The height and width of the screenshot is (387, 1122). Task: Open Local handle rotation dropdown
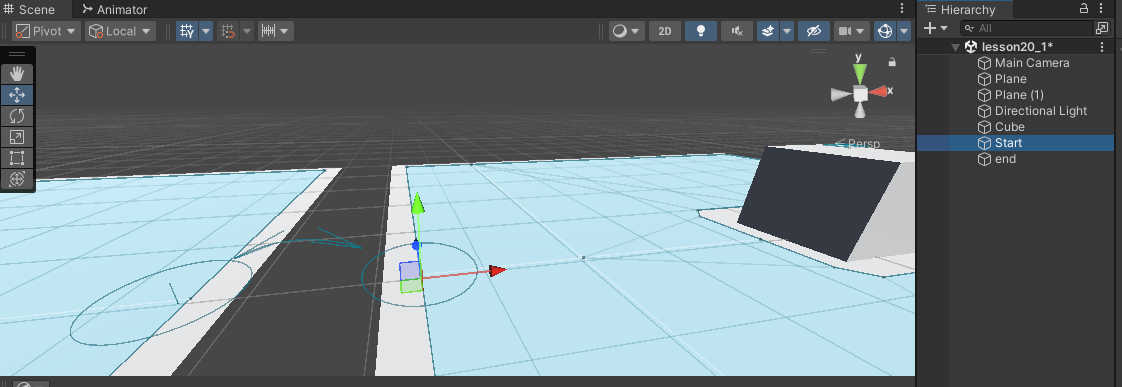point(120,31)
